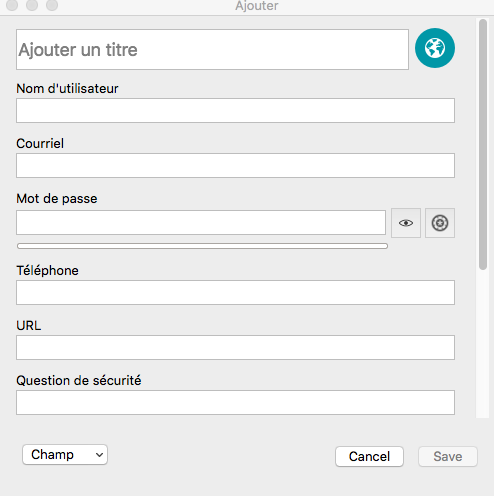This screenshot has width=494, height=496.
Task: Click the Ajouter window title
Action: pos(257,6)
